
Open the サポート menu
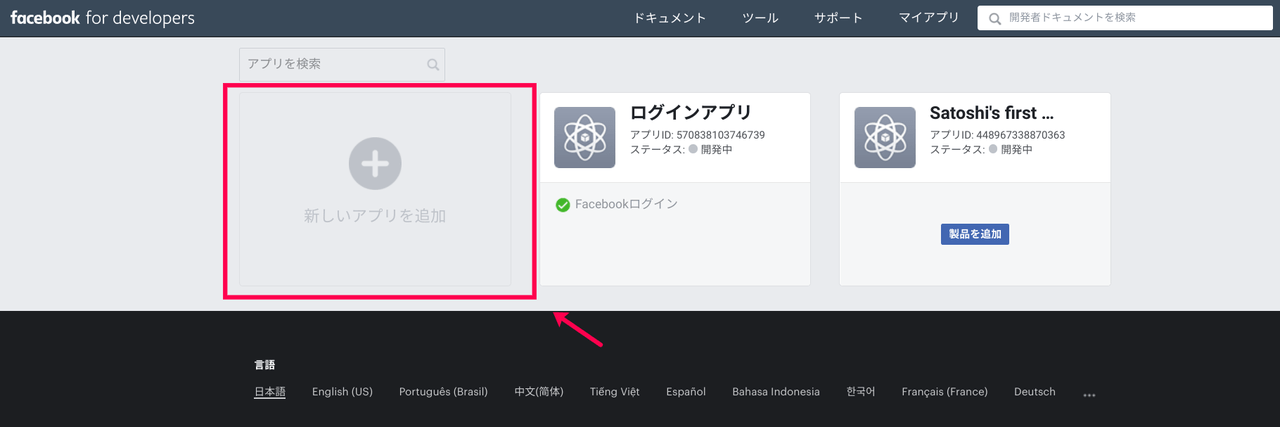pyautogui.click(x=838, y=18)
